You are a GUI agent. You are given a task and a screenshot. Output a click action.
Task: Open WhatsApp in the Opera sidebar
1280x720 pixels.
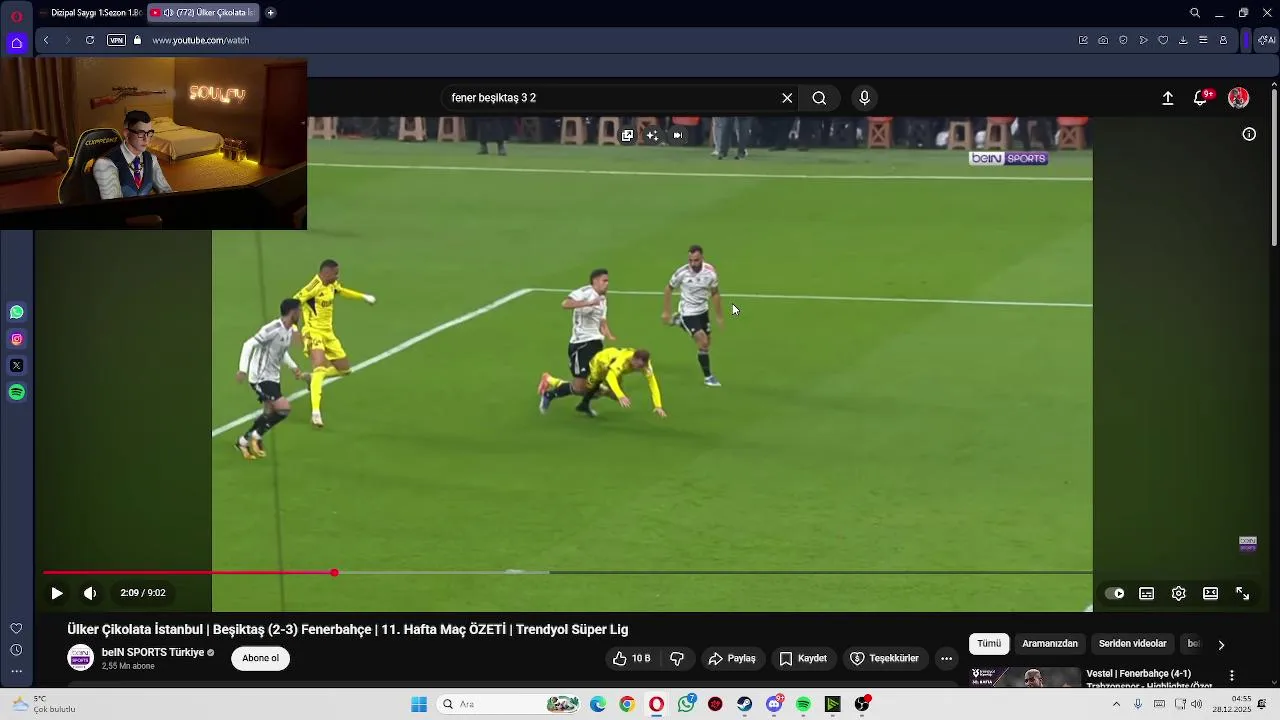[x=17, y=312]
